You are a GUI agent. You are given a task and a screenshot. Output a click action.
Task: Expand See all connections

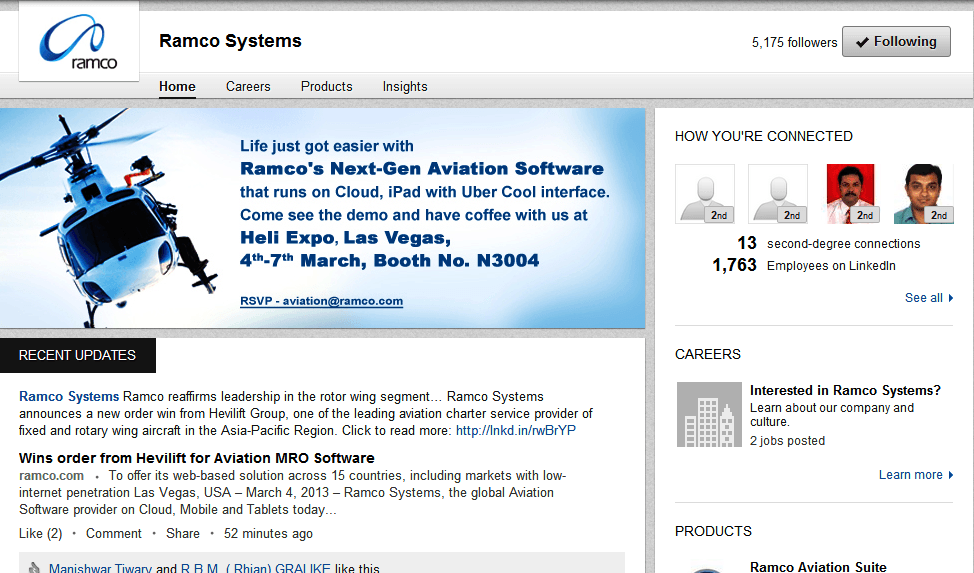click(x=929, y=298)
